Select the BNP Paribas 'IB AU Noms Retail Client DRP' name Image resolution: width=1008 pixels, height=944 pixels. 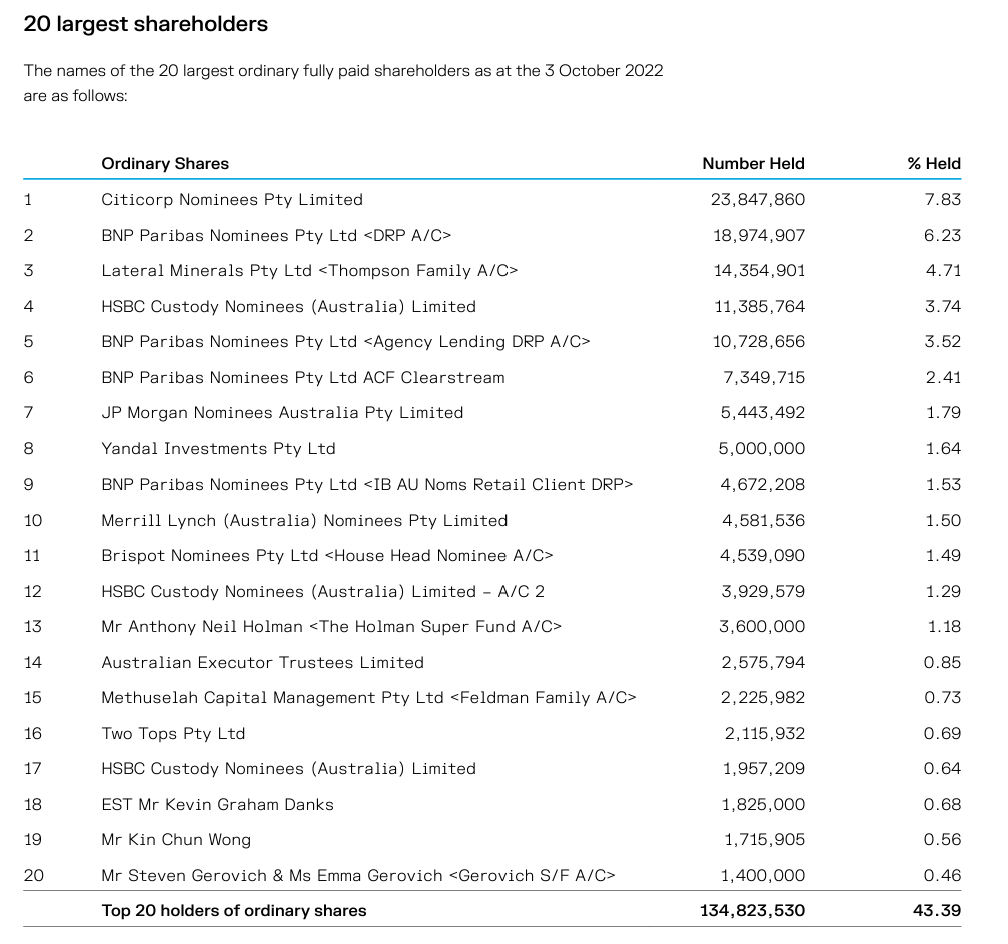(x=367, y=485)
